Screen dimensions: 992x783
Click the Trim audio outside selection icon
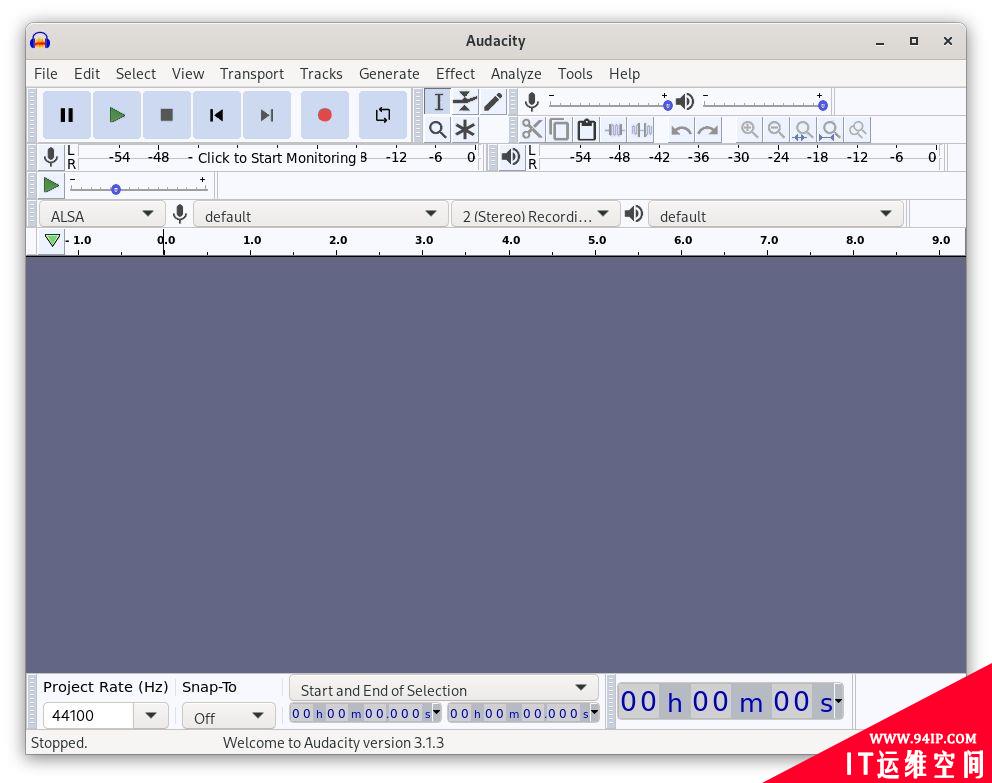pyautogui.click(x=614, y=130)
